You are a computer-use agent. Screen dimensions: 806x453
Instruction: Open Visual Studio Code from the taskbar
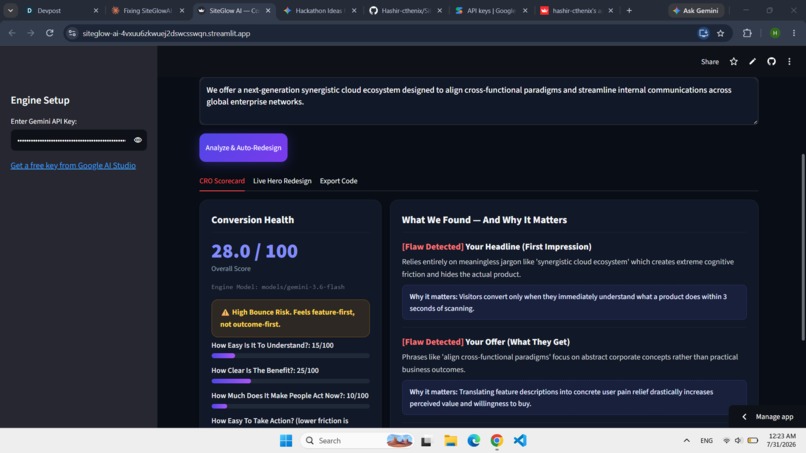pos(520,441)
